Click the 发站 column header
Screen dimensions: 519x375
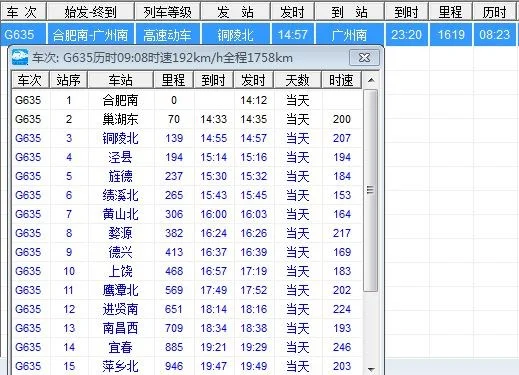point(235,12)
